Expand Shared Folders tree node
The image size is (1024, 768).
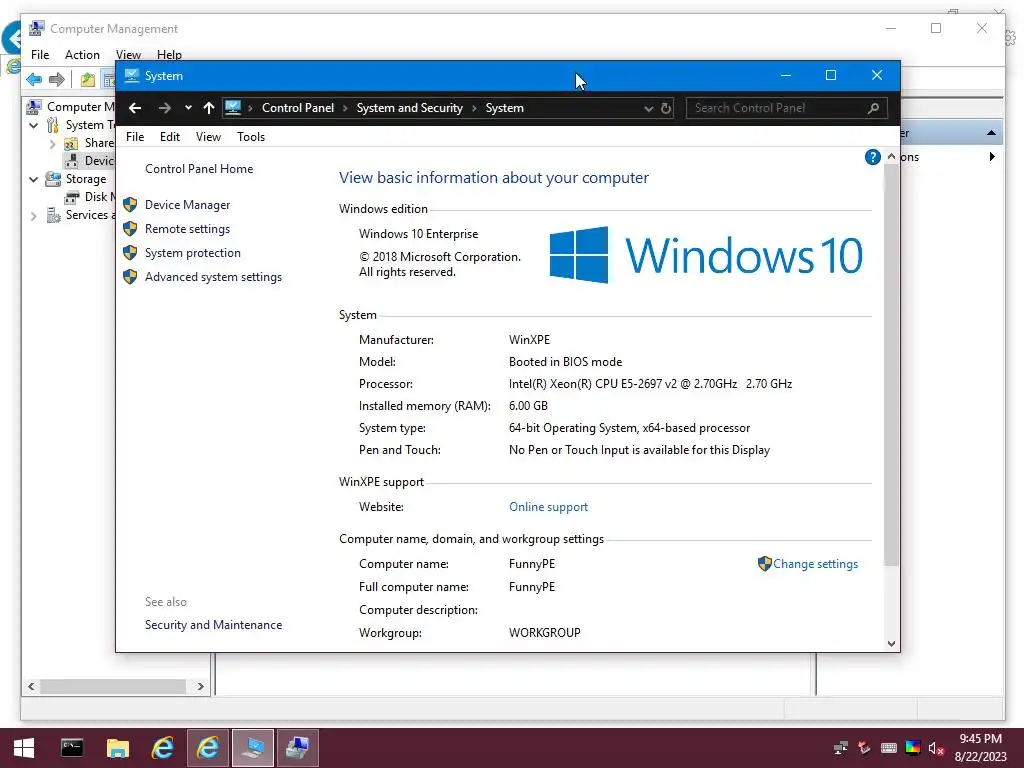(x=52, y=144)
